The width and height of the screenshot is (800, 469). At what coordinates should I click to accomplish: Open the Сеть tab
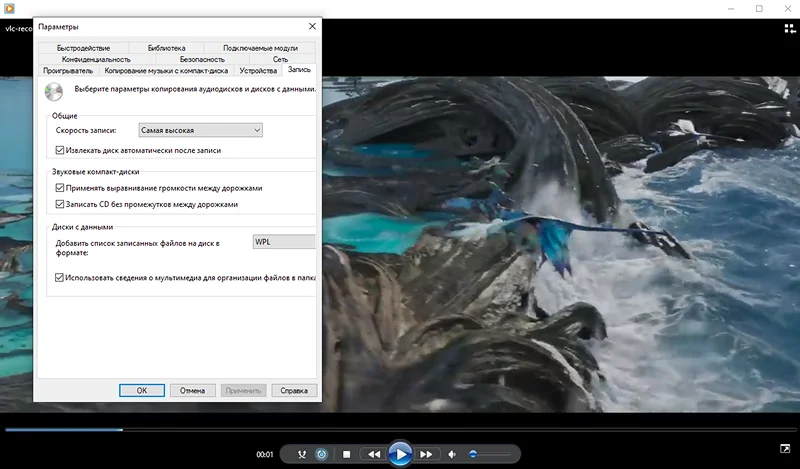(280, 59)
